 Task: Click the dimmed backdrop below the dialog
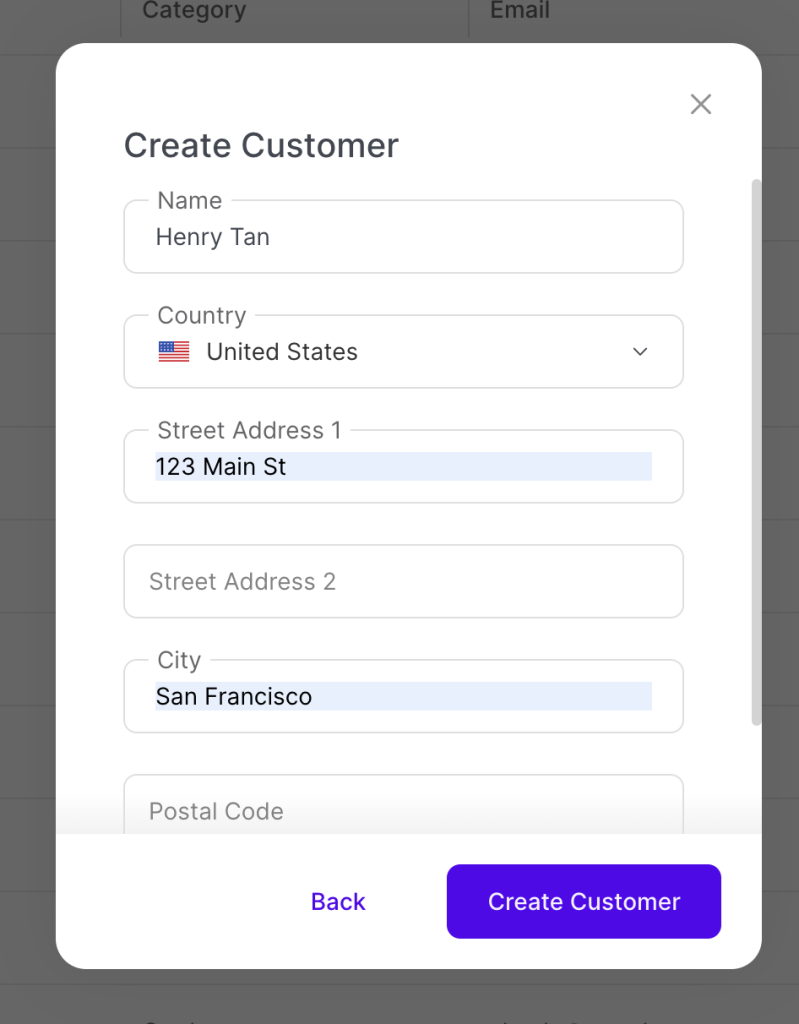(400, 998)
